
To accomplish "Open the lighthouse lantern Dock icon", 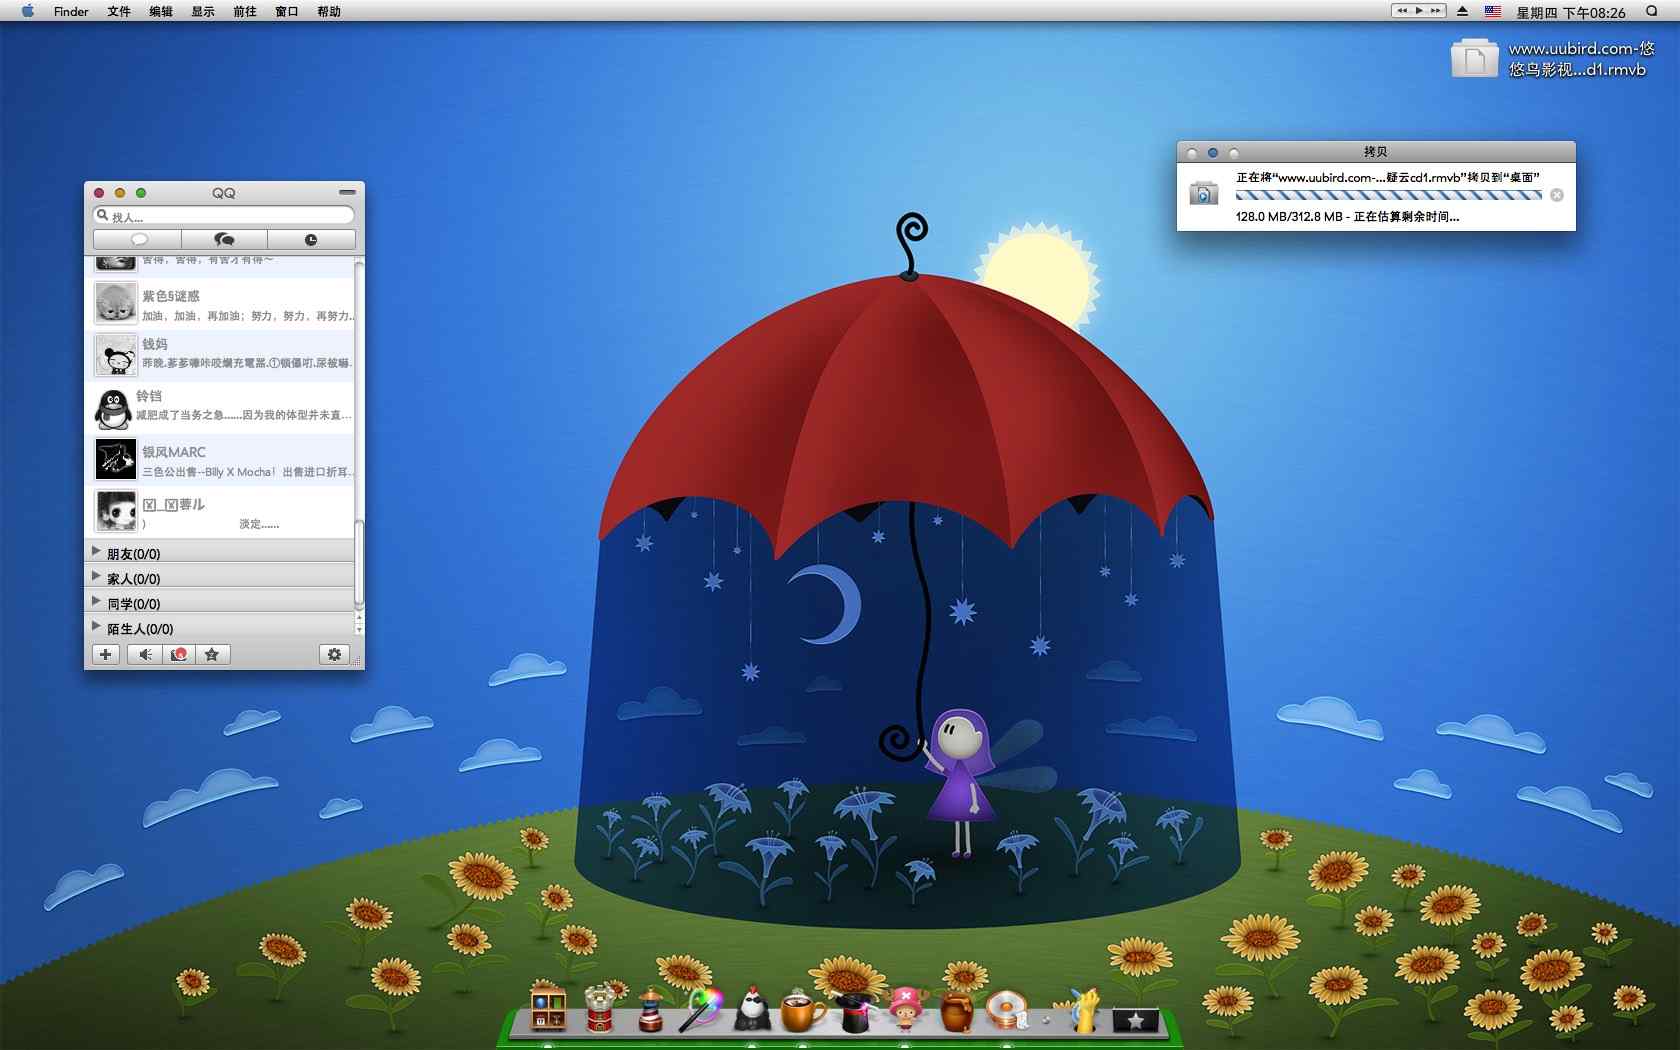I will coord(650,1009).
